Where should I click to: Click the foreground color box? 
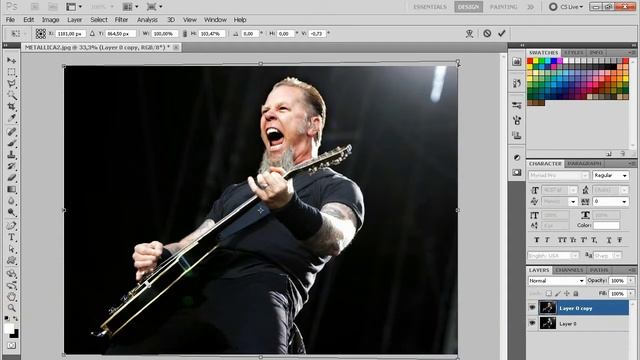pyautogui.click(x=9, y=329)
